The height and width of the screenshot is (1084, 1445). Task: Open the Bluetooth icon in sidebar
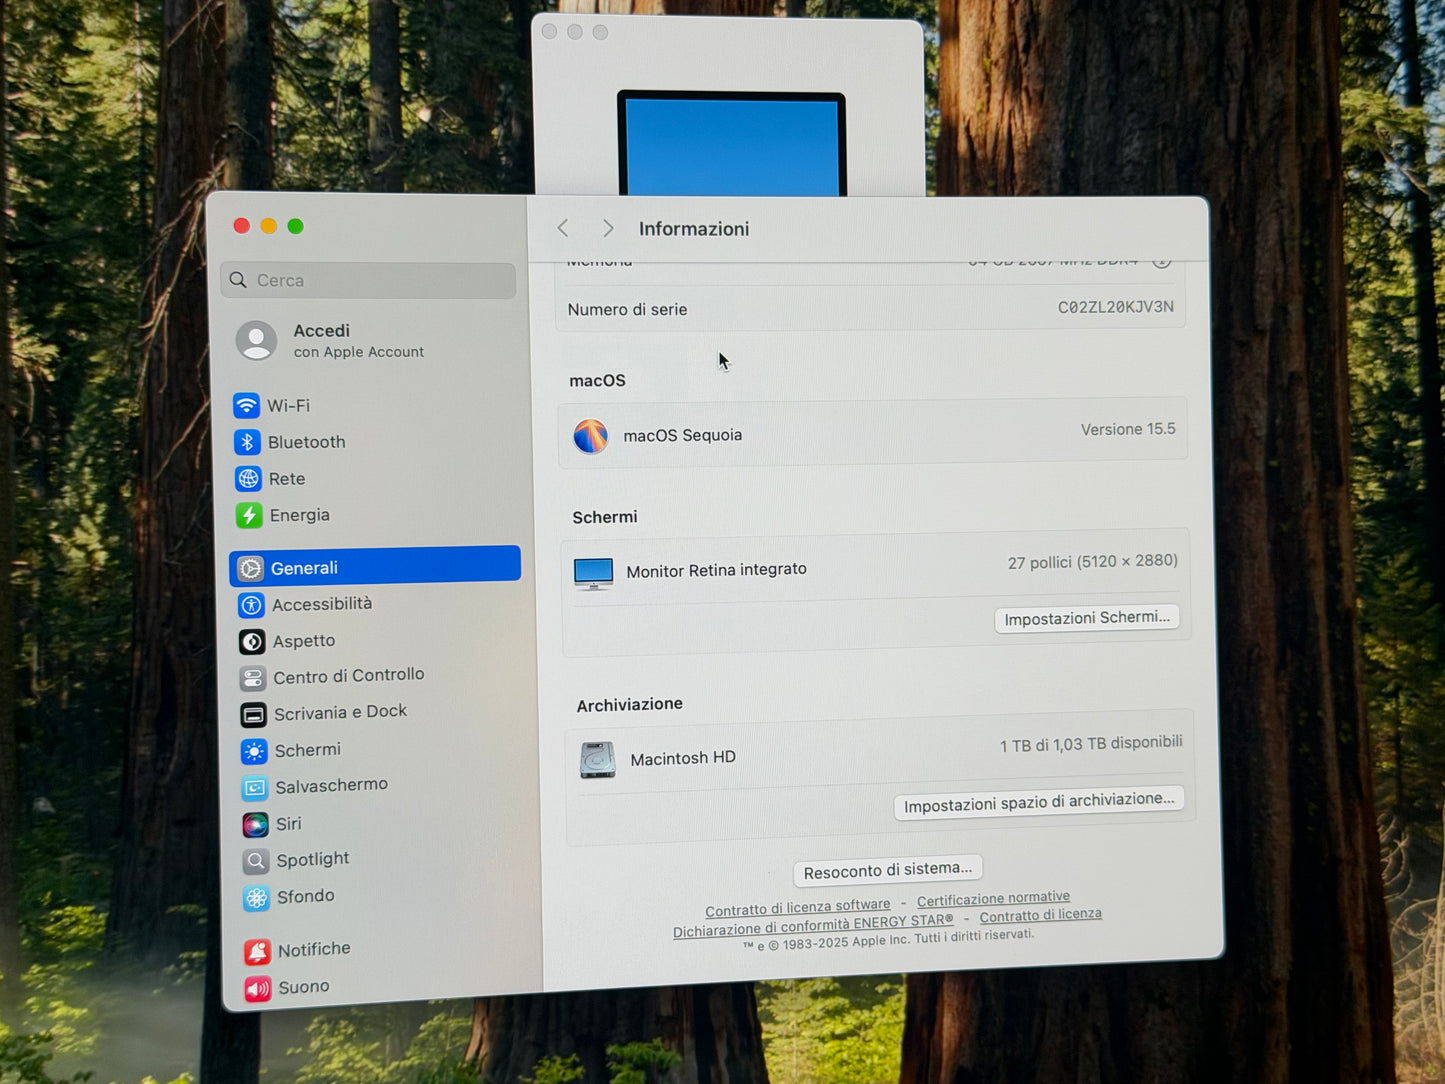coord(247,442)
